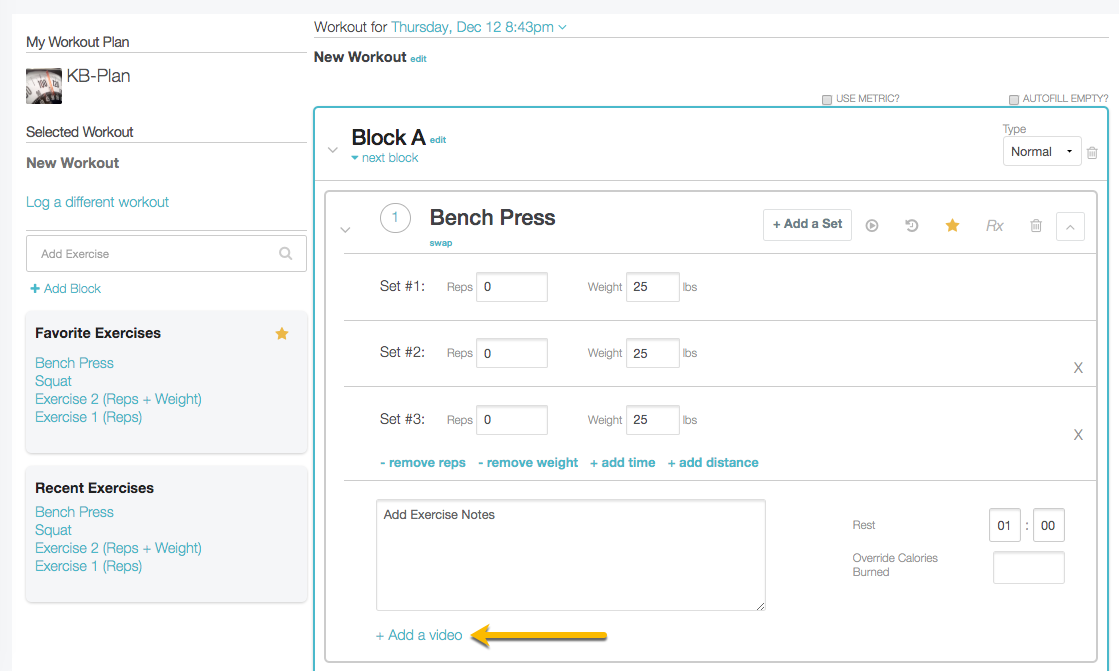This screenshot has height=671, width=1119.
Task: Delete the Bench Press exercise
Action: click(x=1036, y=226)
